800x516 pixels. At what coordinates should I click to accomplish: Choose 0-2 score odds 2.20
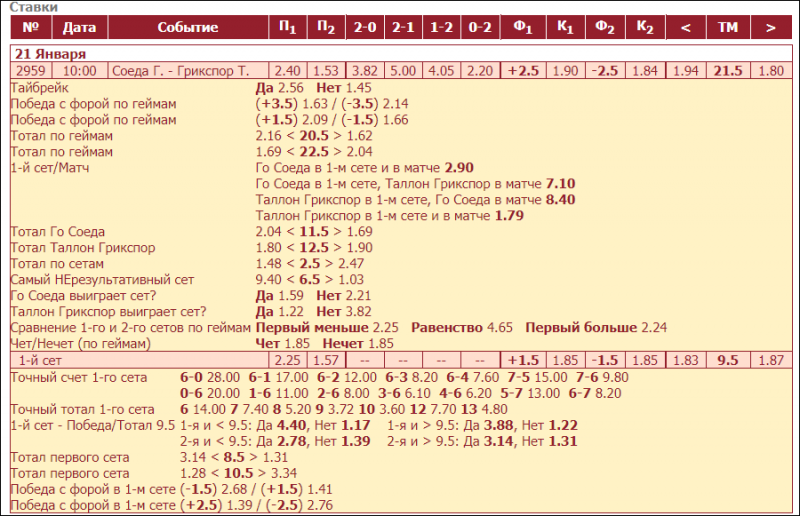tap(480, 70)
